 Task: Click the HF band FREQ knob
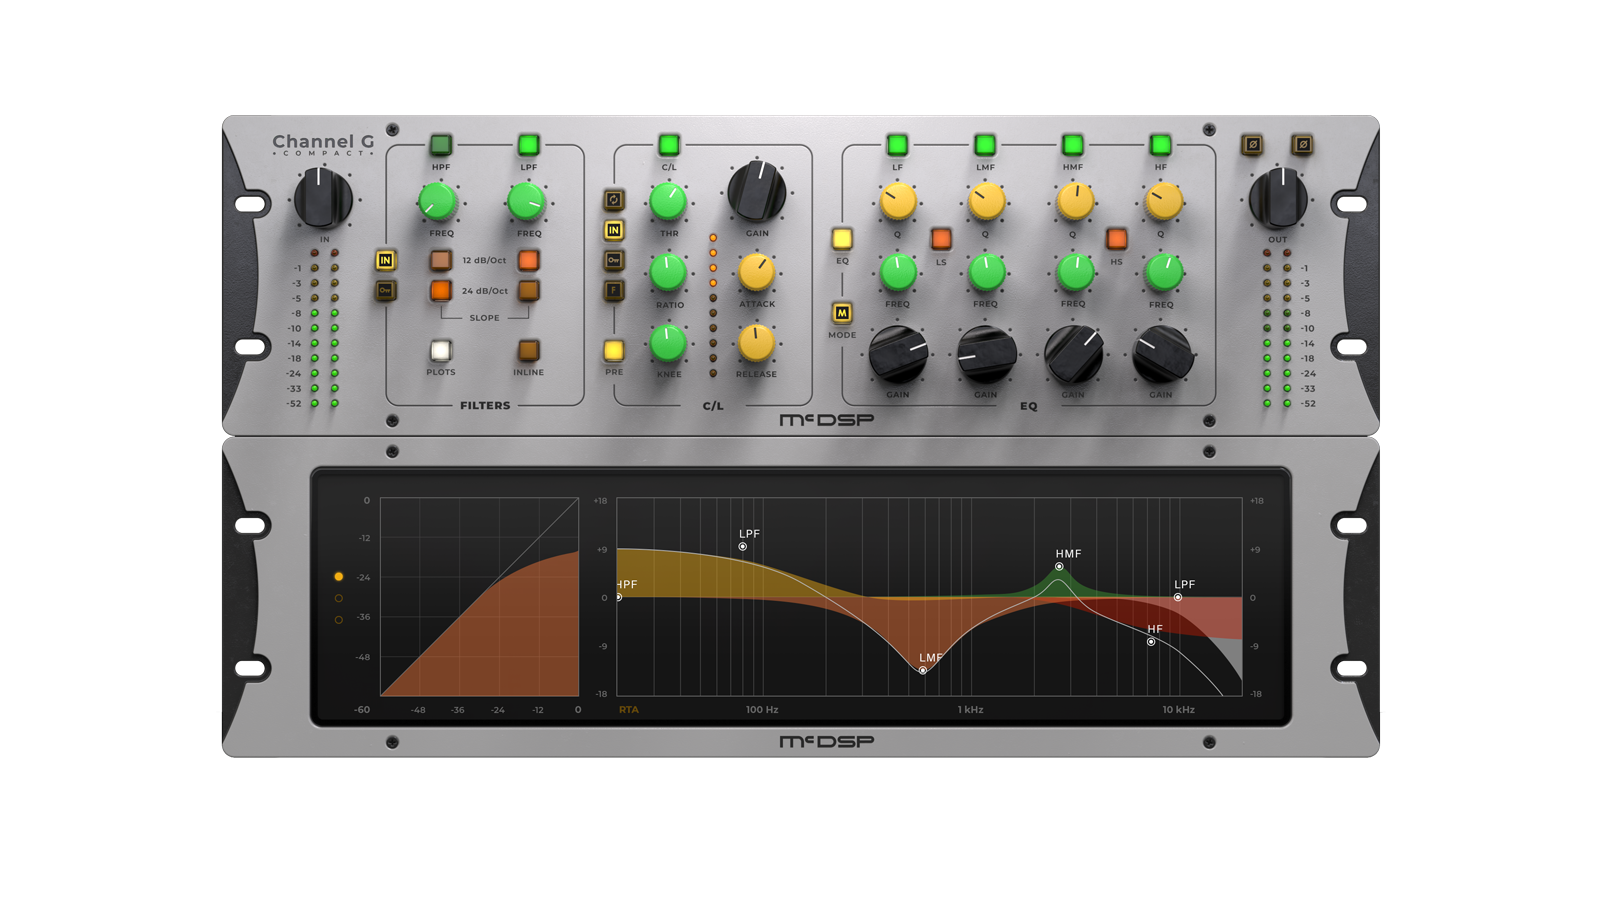click(1163, 273)
